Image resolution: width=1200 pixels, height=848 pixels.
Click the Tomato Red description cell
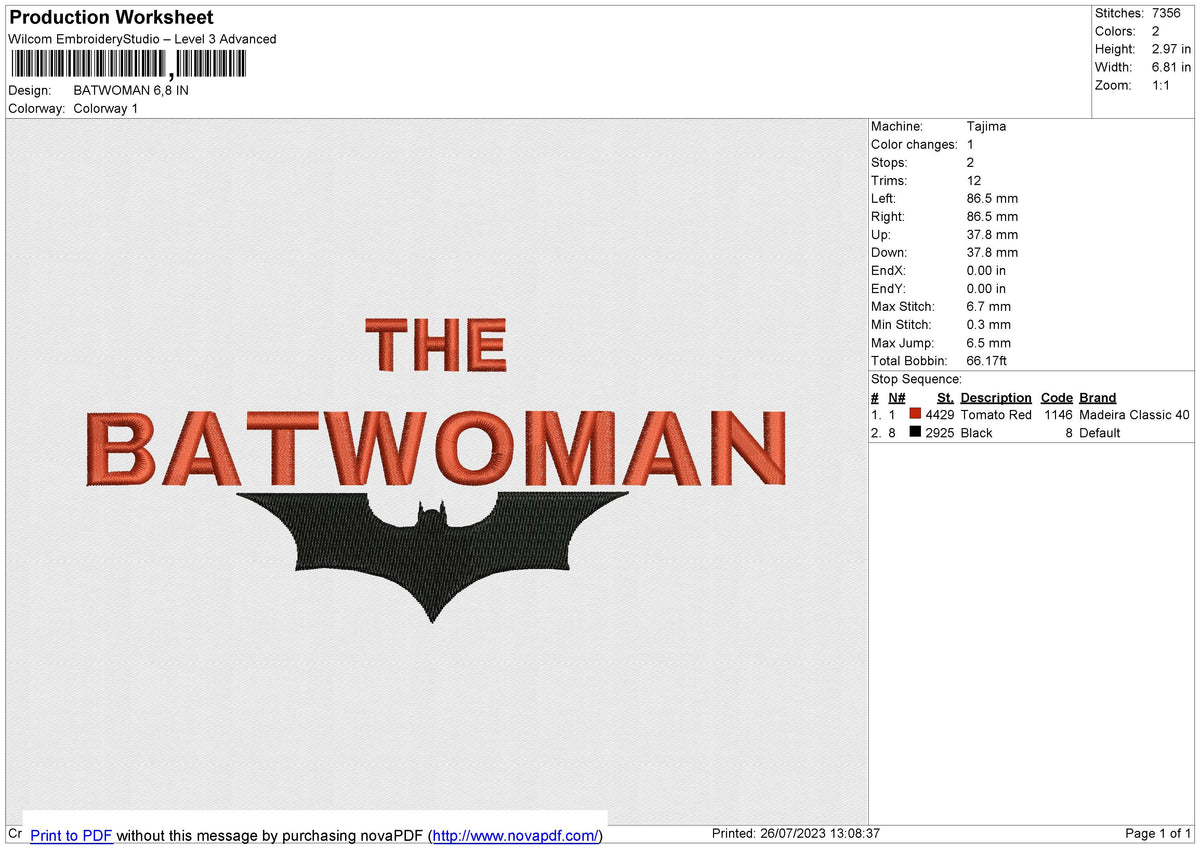tap(996, 415)
